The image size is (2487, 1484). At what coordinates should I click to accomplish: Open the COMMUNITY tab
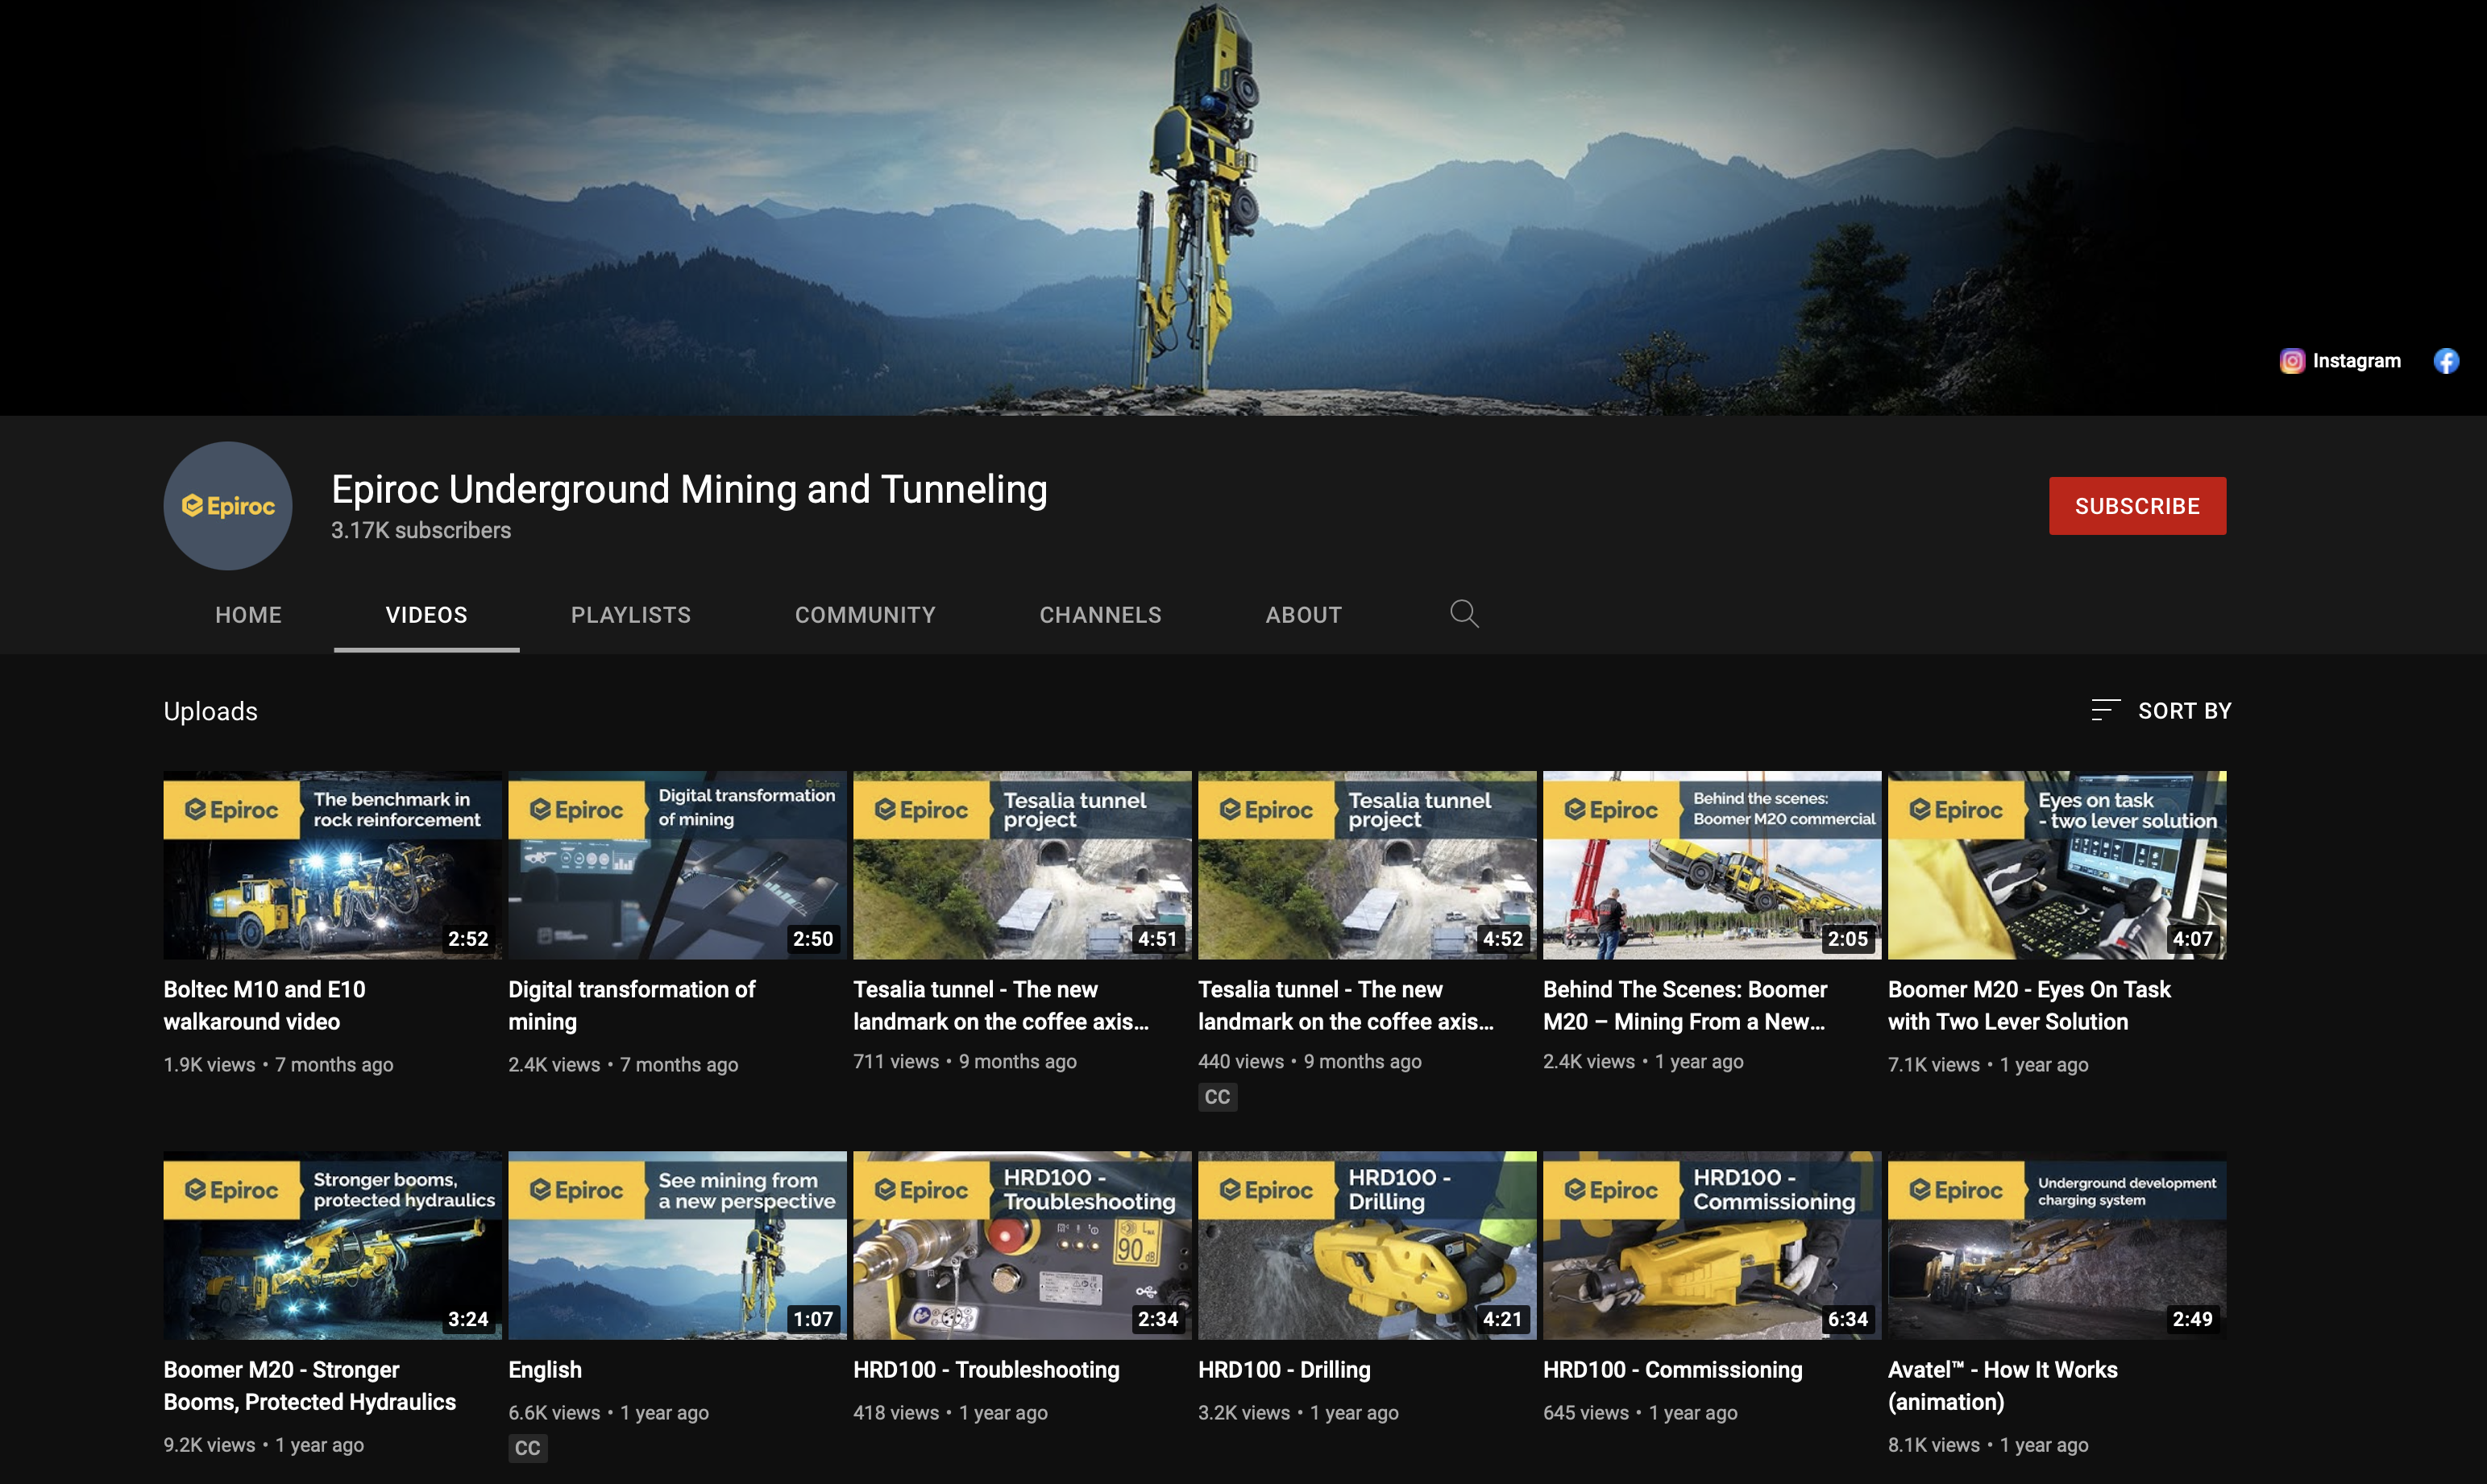click(x=865, y=614)
